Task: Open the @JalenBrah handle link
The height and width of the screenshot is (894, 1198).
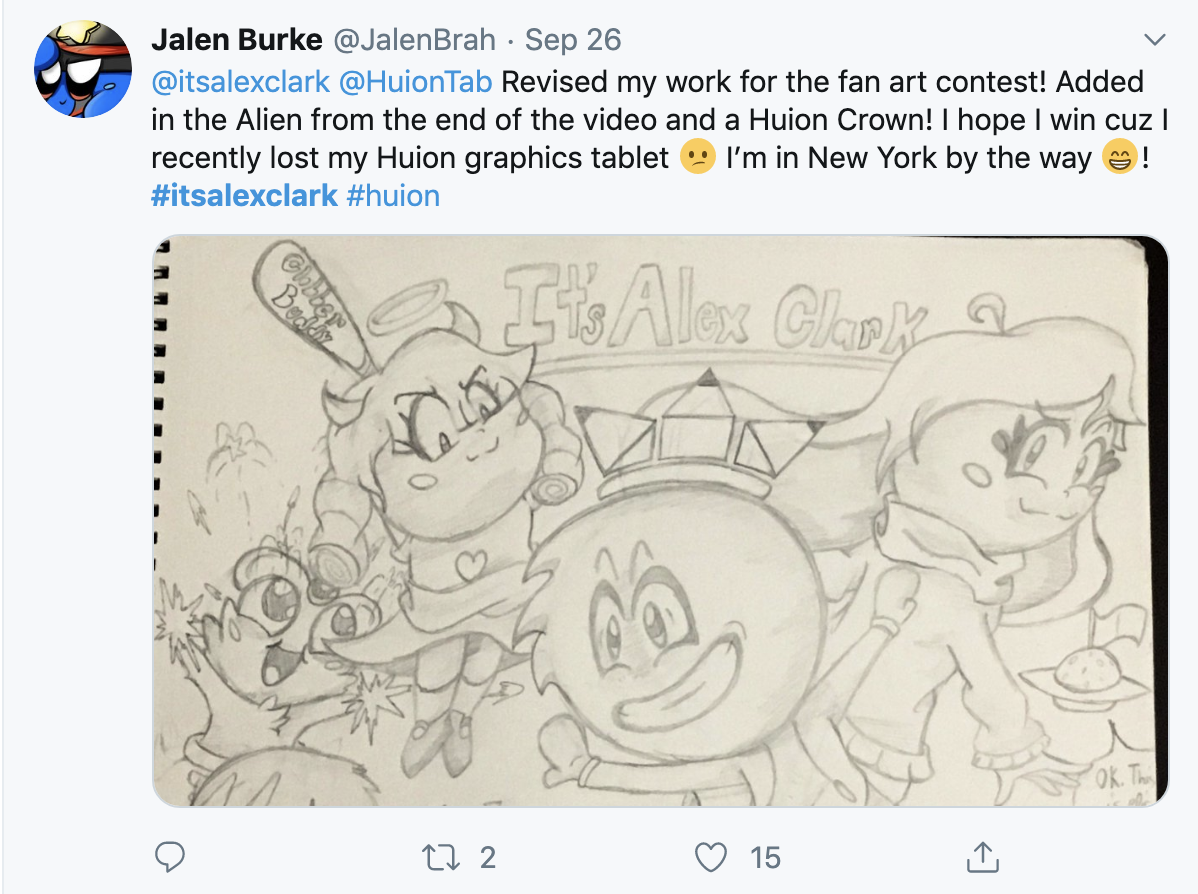Action: click(414, 40)
